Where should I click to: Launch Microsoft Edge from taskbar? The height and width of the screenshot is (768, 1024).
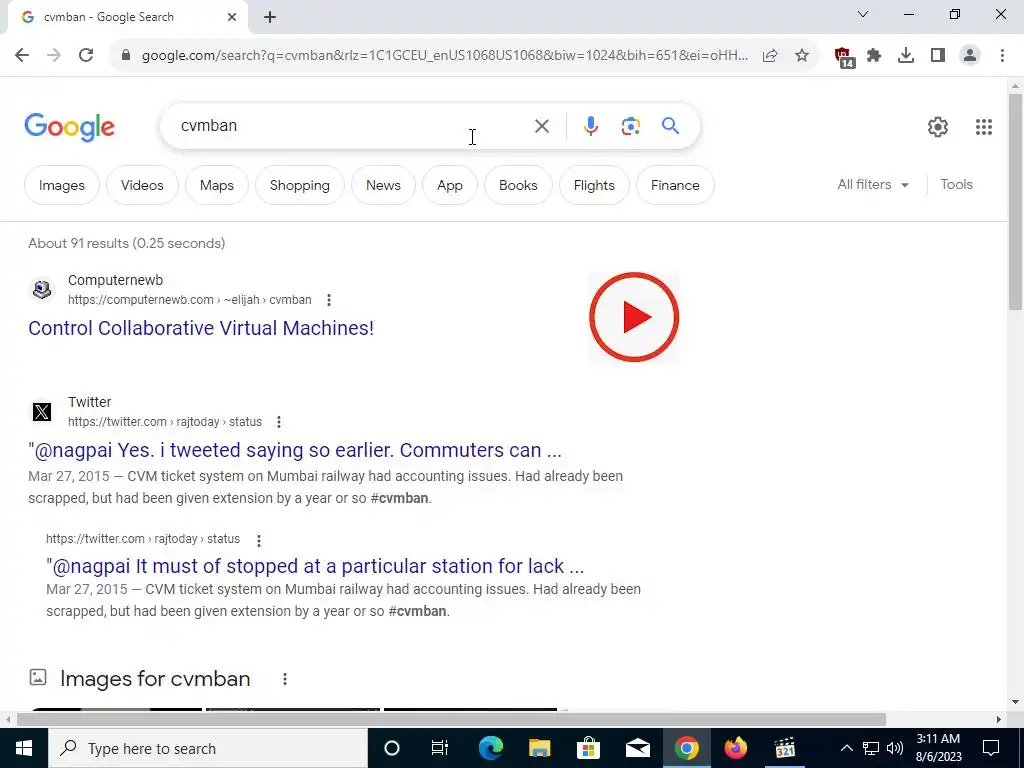[490, 748]
